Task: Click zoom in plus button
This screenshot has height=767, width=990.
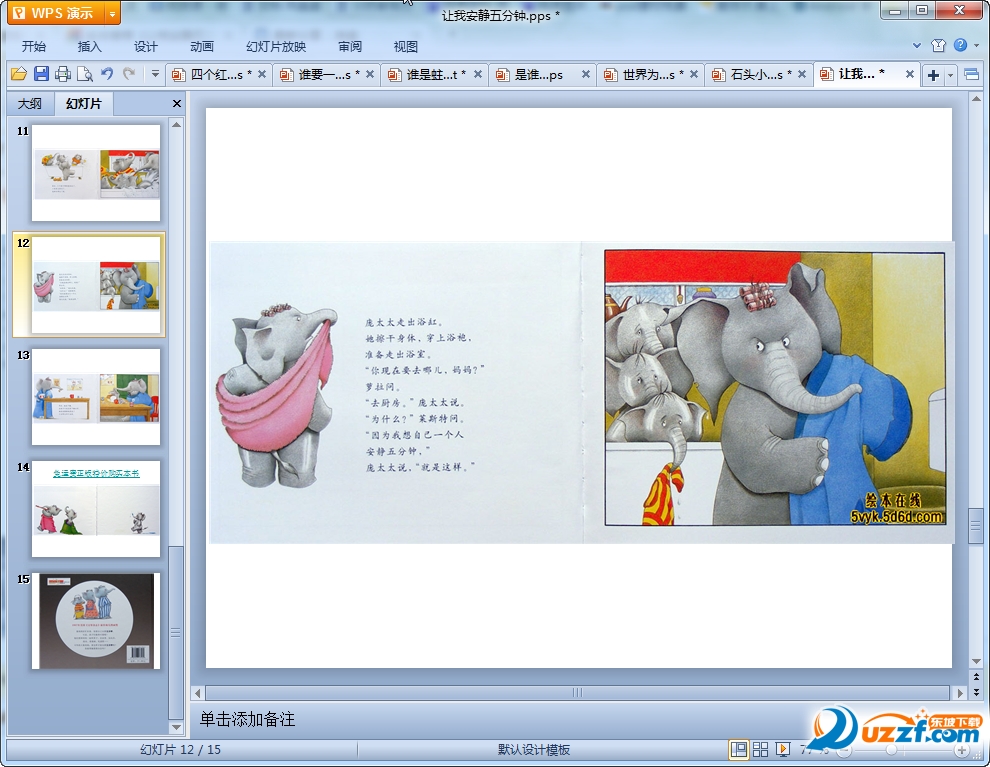Action: pyautogui.click(x=962, y=750)
